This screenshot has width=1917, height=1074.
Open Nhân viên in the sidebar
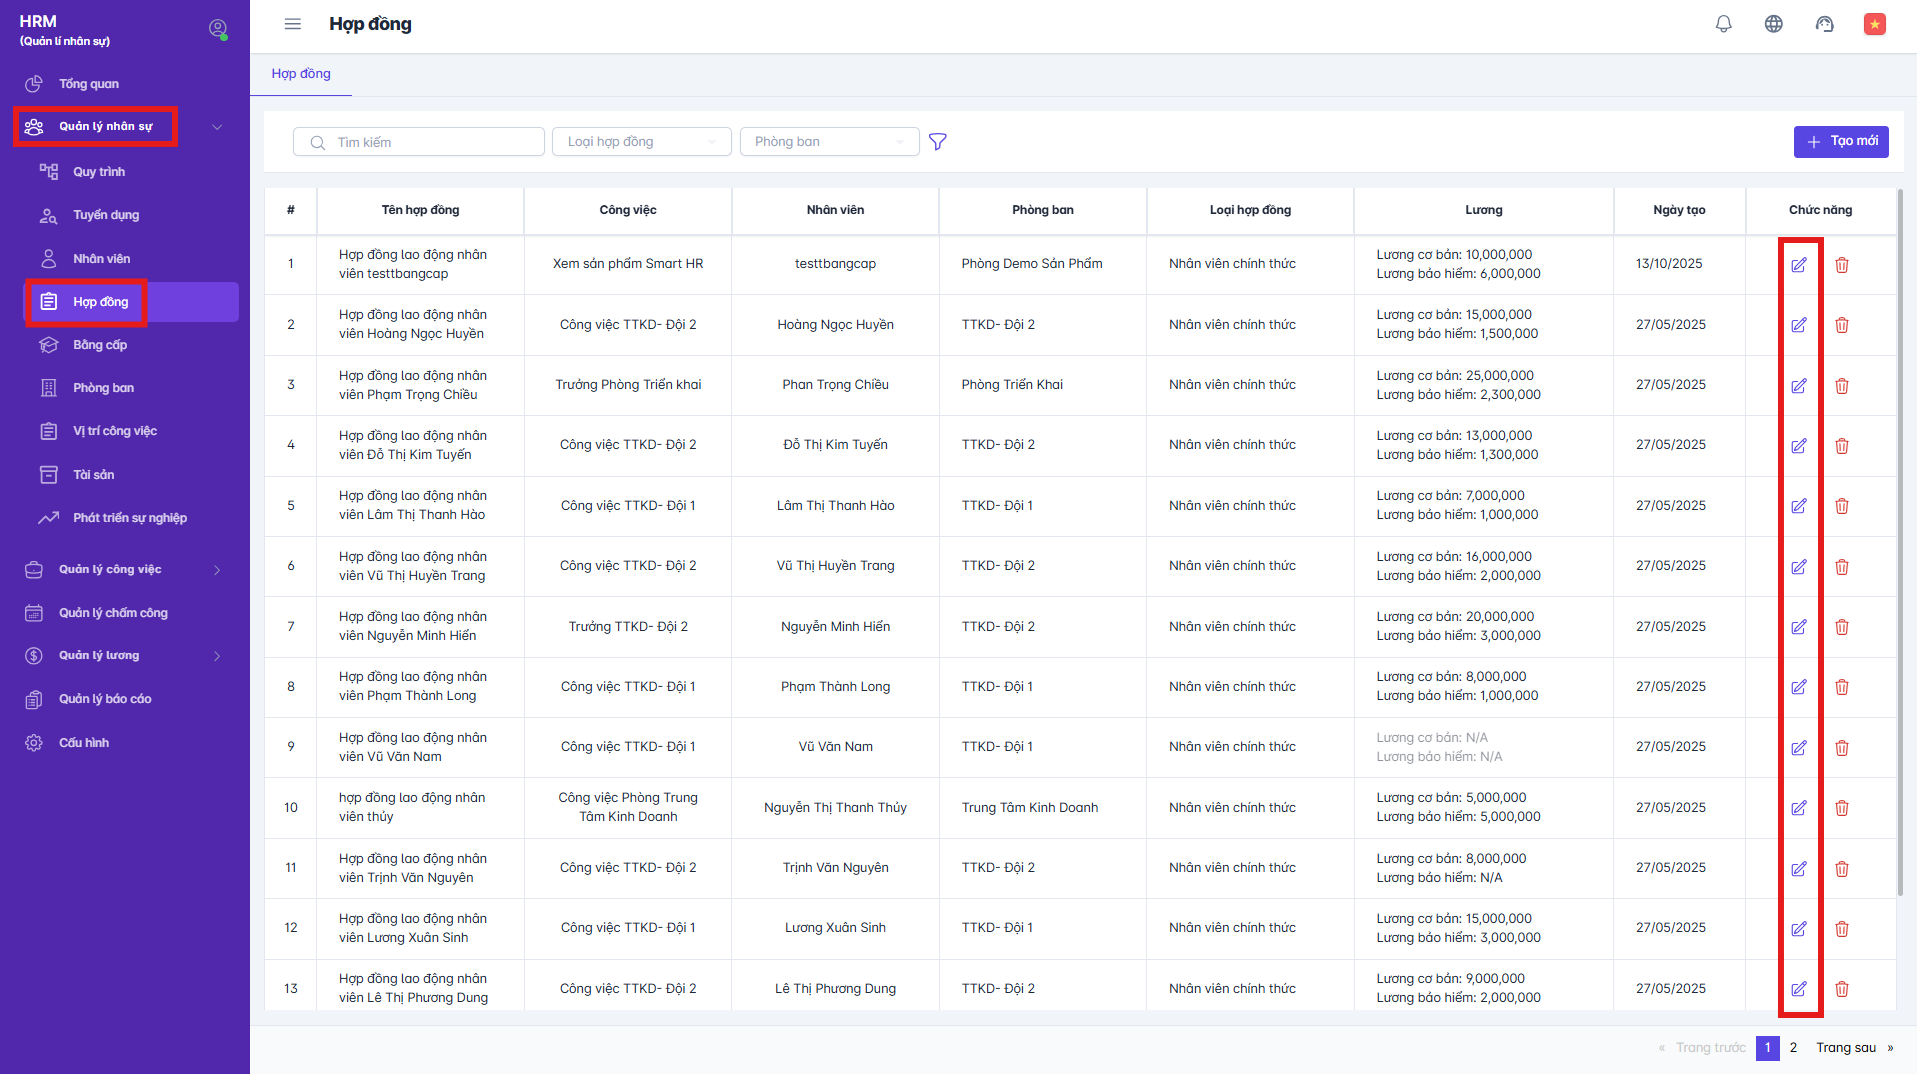pyautogui.click(x=101, y=259)
